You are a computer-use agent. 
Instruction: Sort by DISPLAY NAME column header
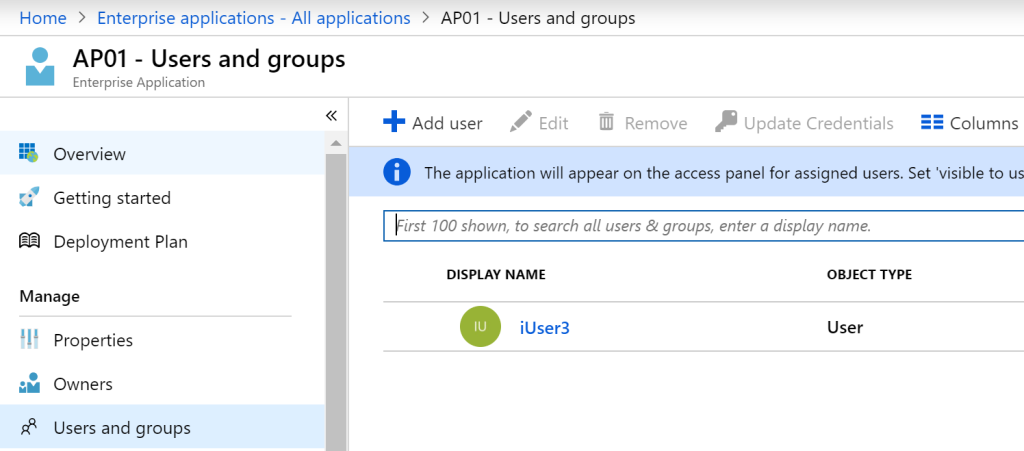click(x=496, y=275)
